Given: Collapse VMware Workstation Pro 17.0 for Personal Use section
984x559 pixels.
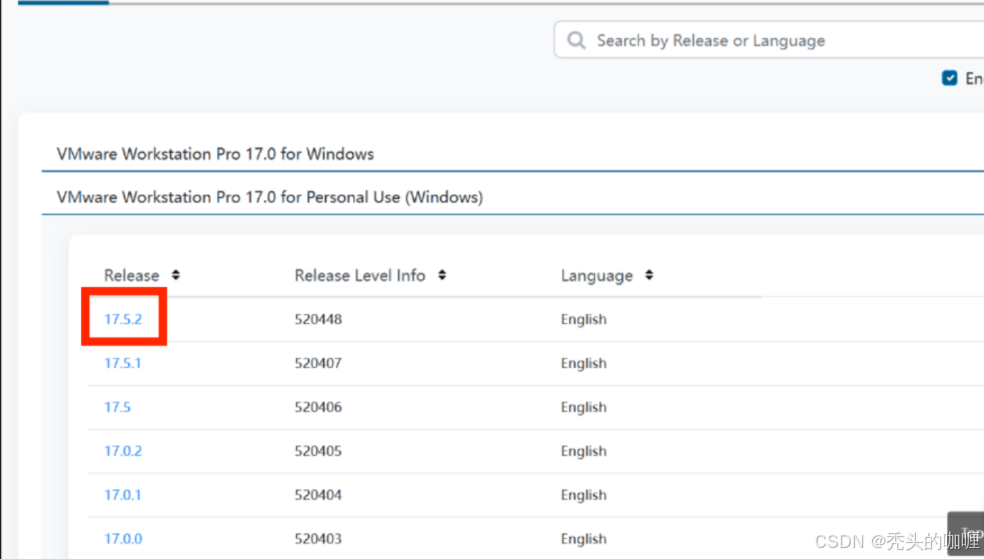Looking at the screenshot, I should tap(270, 197).
